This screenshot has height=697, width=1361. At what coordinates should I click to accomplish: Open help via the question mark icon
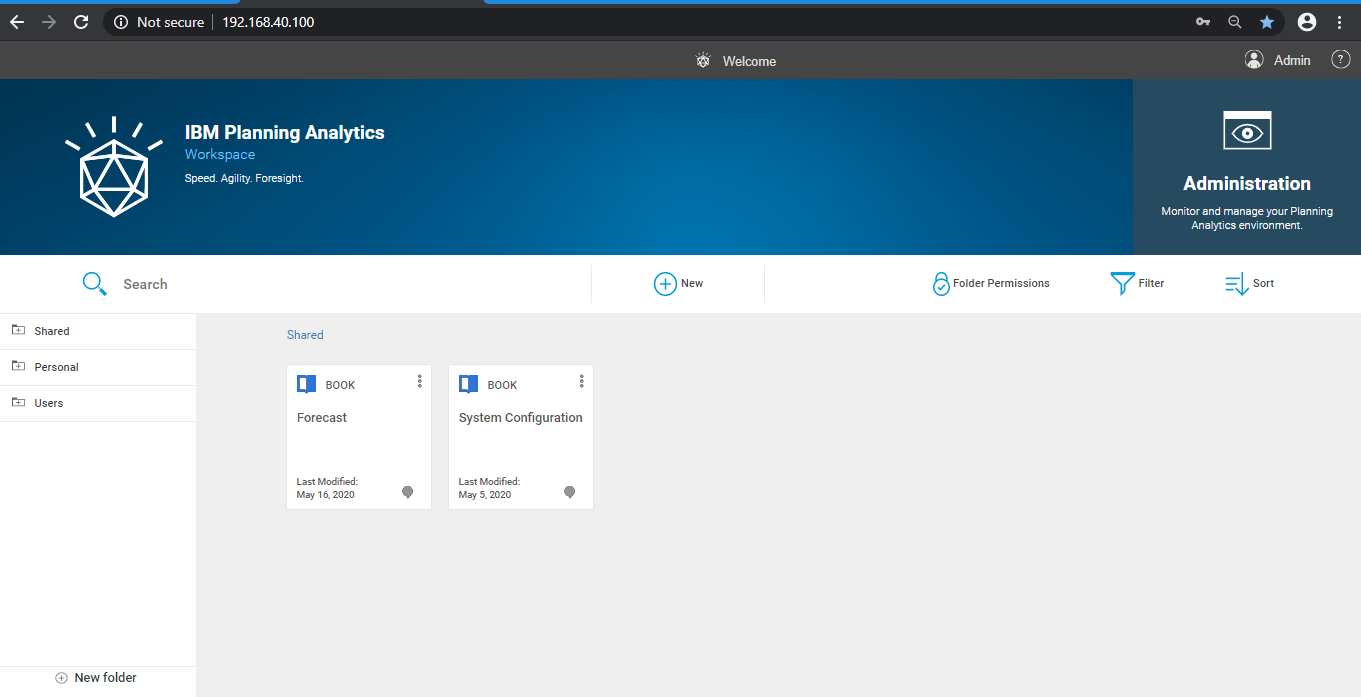1340,59
